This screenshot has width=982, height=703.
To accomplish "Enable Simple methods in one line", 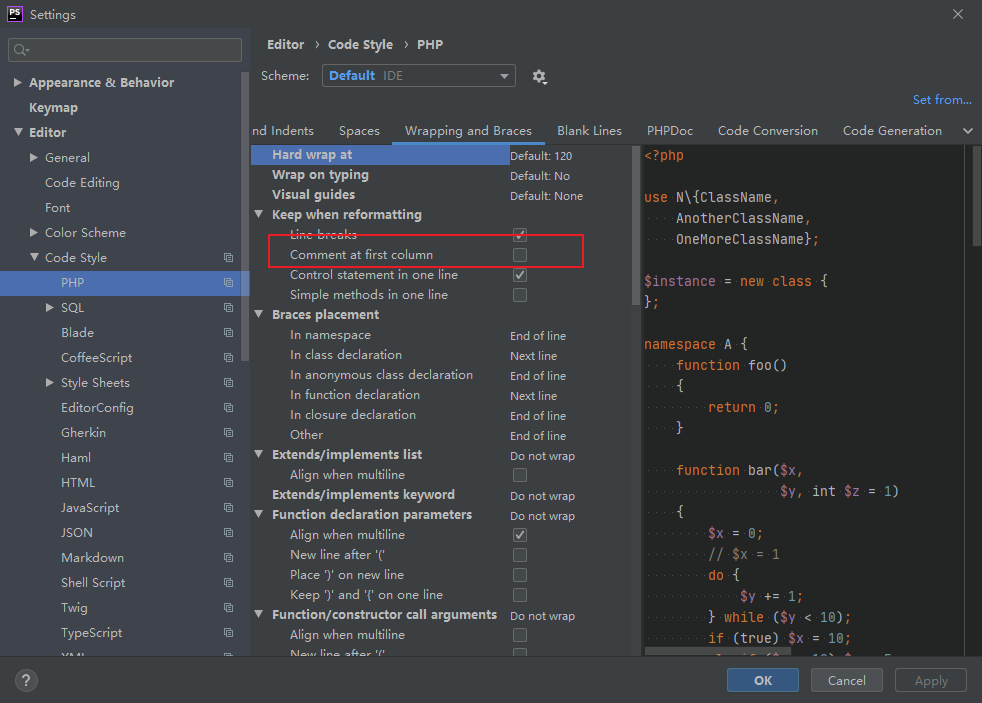I will 520,295.
